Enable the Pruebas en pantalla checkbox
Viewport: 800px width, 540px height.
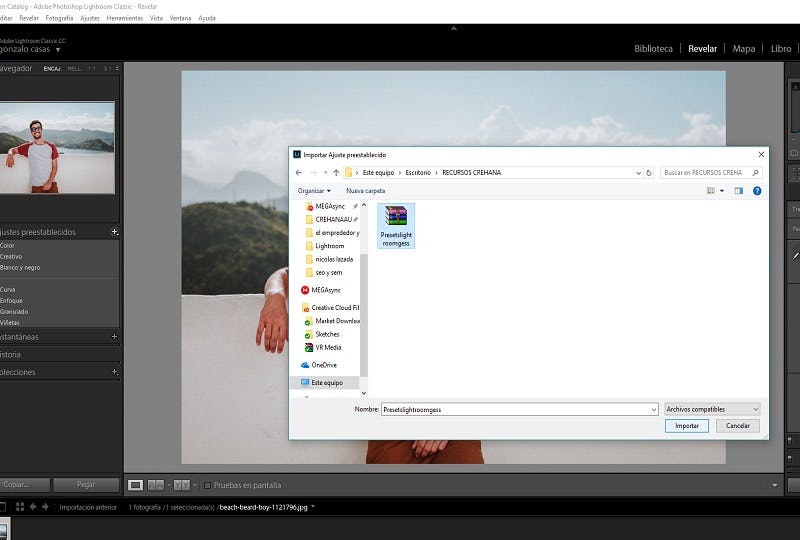click(207, 485)
